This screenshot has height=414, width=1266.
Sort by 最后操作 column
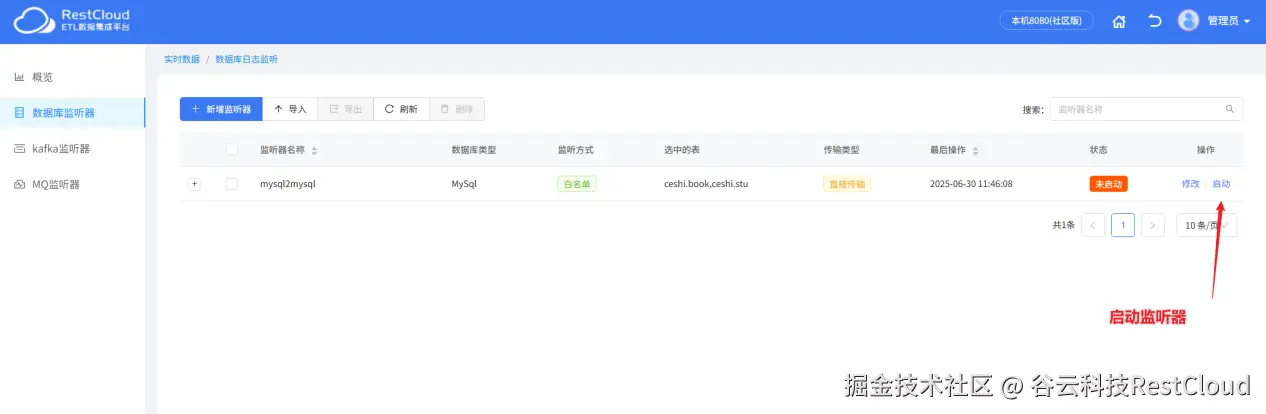tap(975, 150)
